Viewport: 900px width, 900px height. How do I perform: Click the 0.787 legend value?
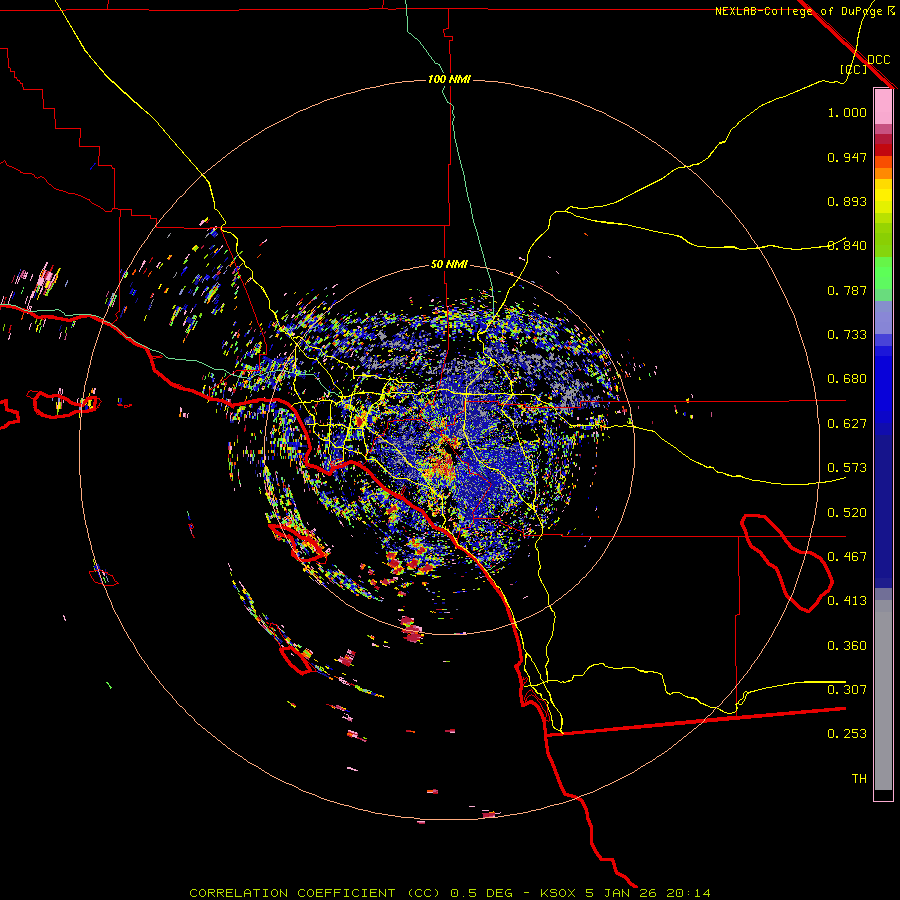pos(847,290)
